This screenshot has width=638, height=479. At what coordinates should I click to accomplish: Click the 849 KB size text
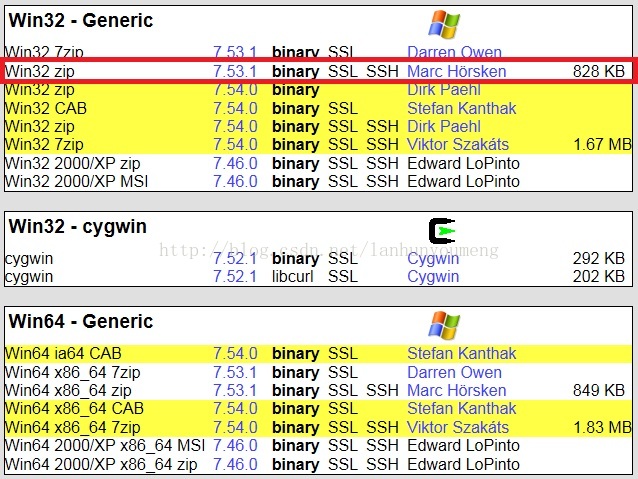pyautogui.click(x=599, y=390)
